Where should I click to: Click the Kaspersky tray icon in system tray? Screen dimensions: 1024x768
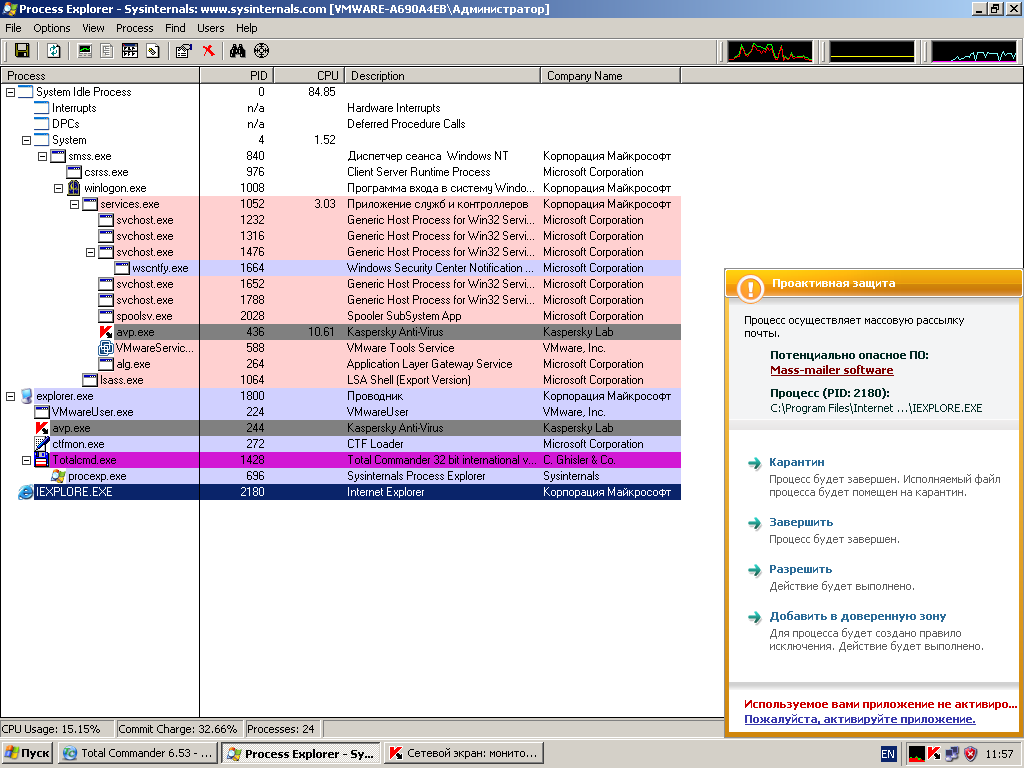[935, 754]
